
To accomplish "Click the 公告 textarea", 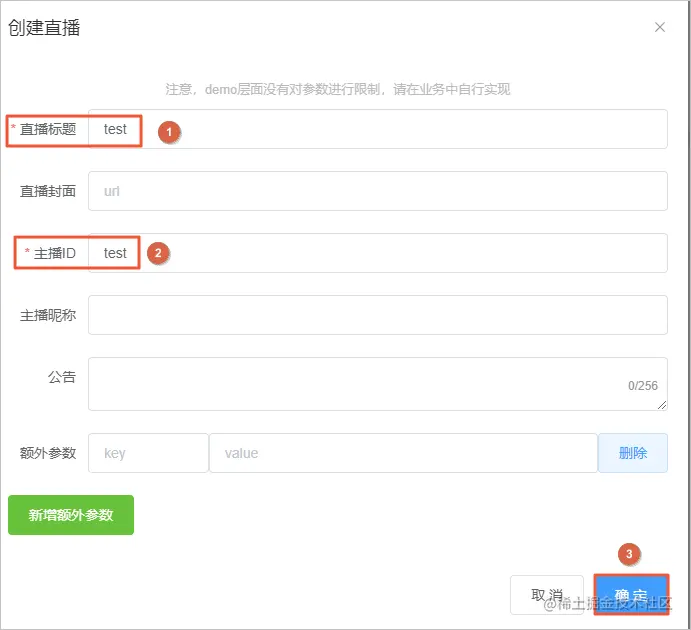I will point(378,384).
